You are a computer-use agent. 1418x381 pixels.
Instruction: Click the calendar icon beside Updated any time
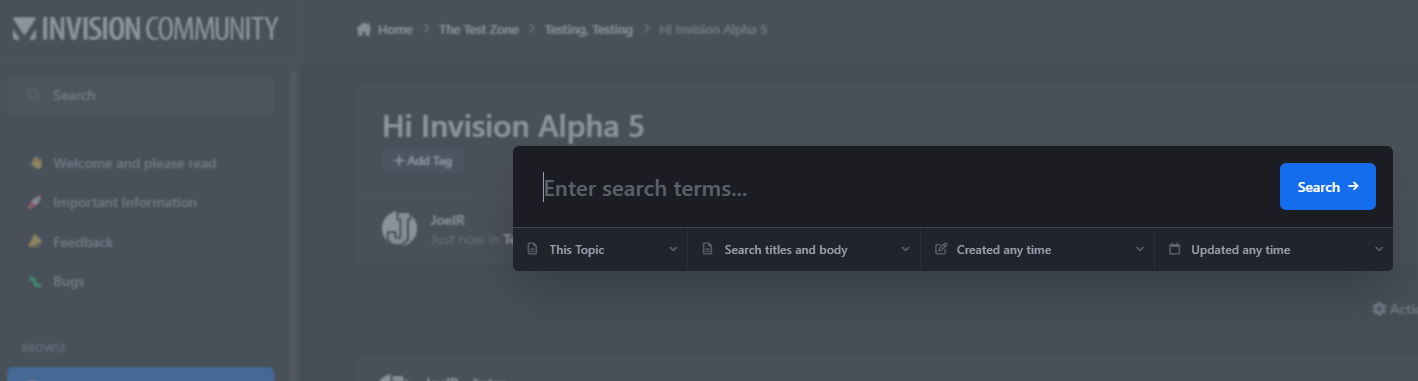1175,249
